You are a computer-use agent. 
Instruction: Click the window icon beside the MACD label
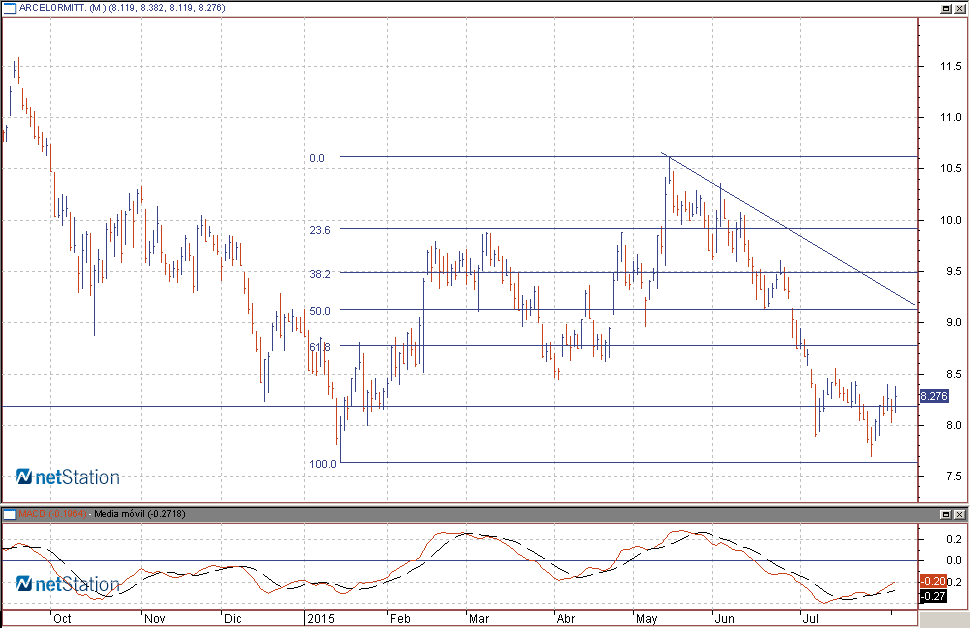coord(10,514)
